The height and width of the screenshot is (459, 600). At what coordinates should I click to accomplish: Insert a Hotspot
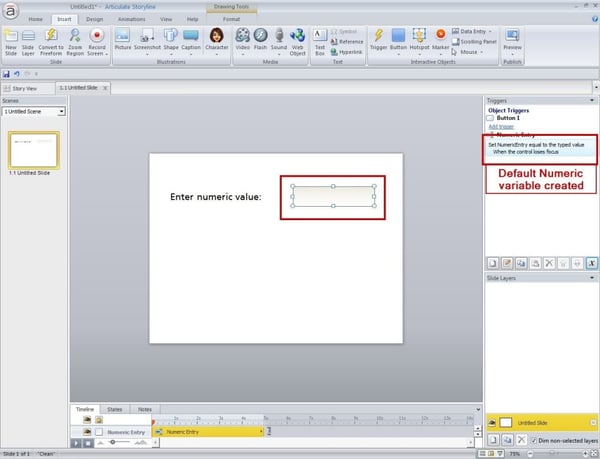point(419,41)
